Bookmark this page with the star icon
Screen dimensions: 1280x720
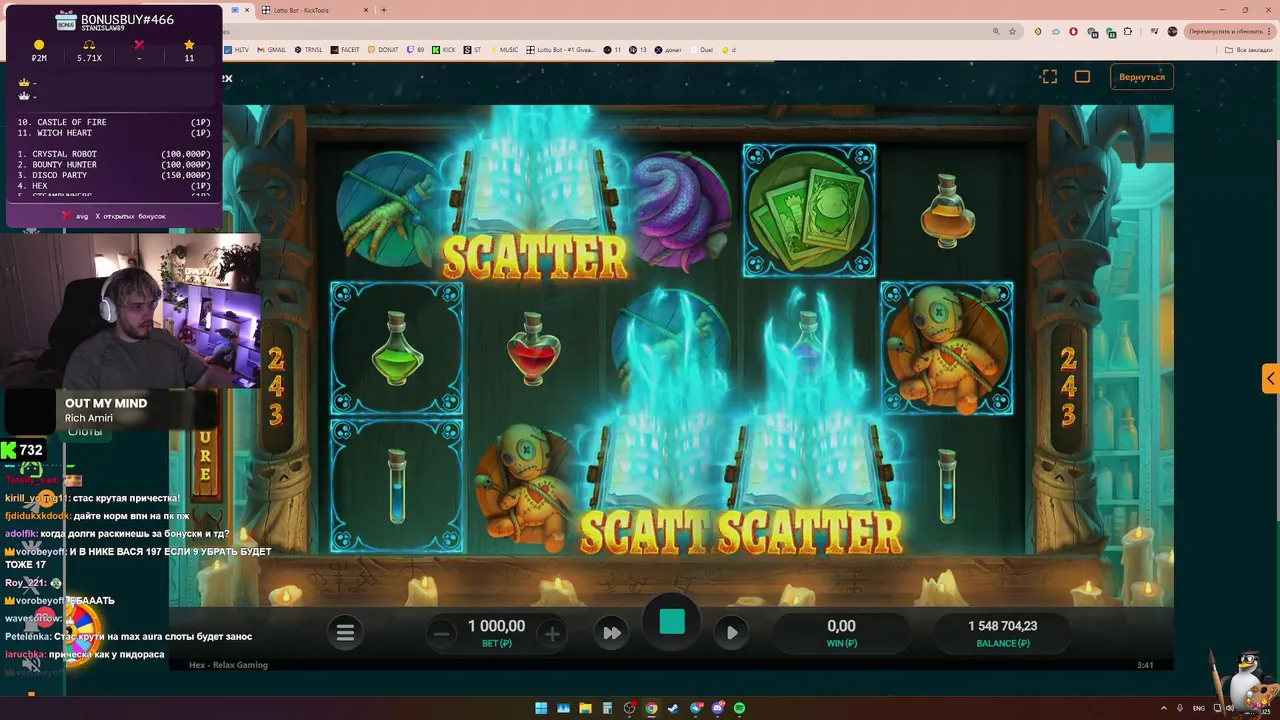click(x=1012, y=31)
